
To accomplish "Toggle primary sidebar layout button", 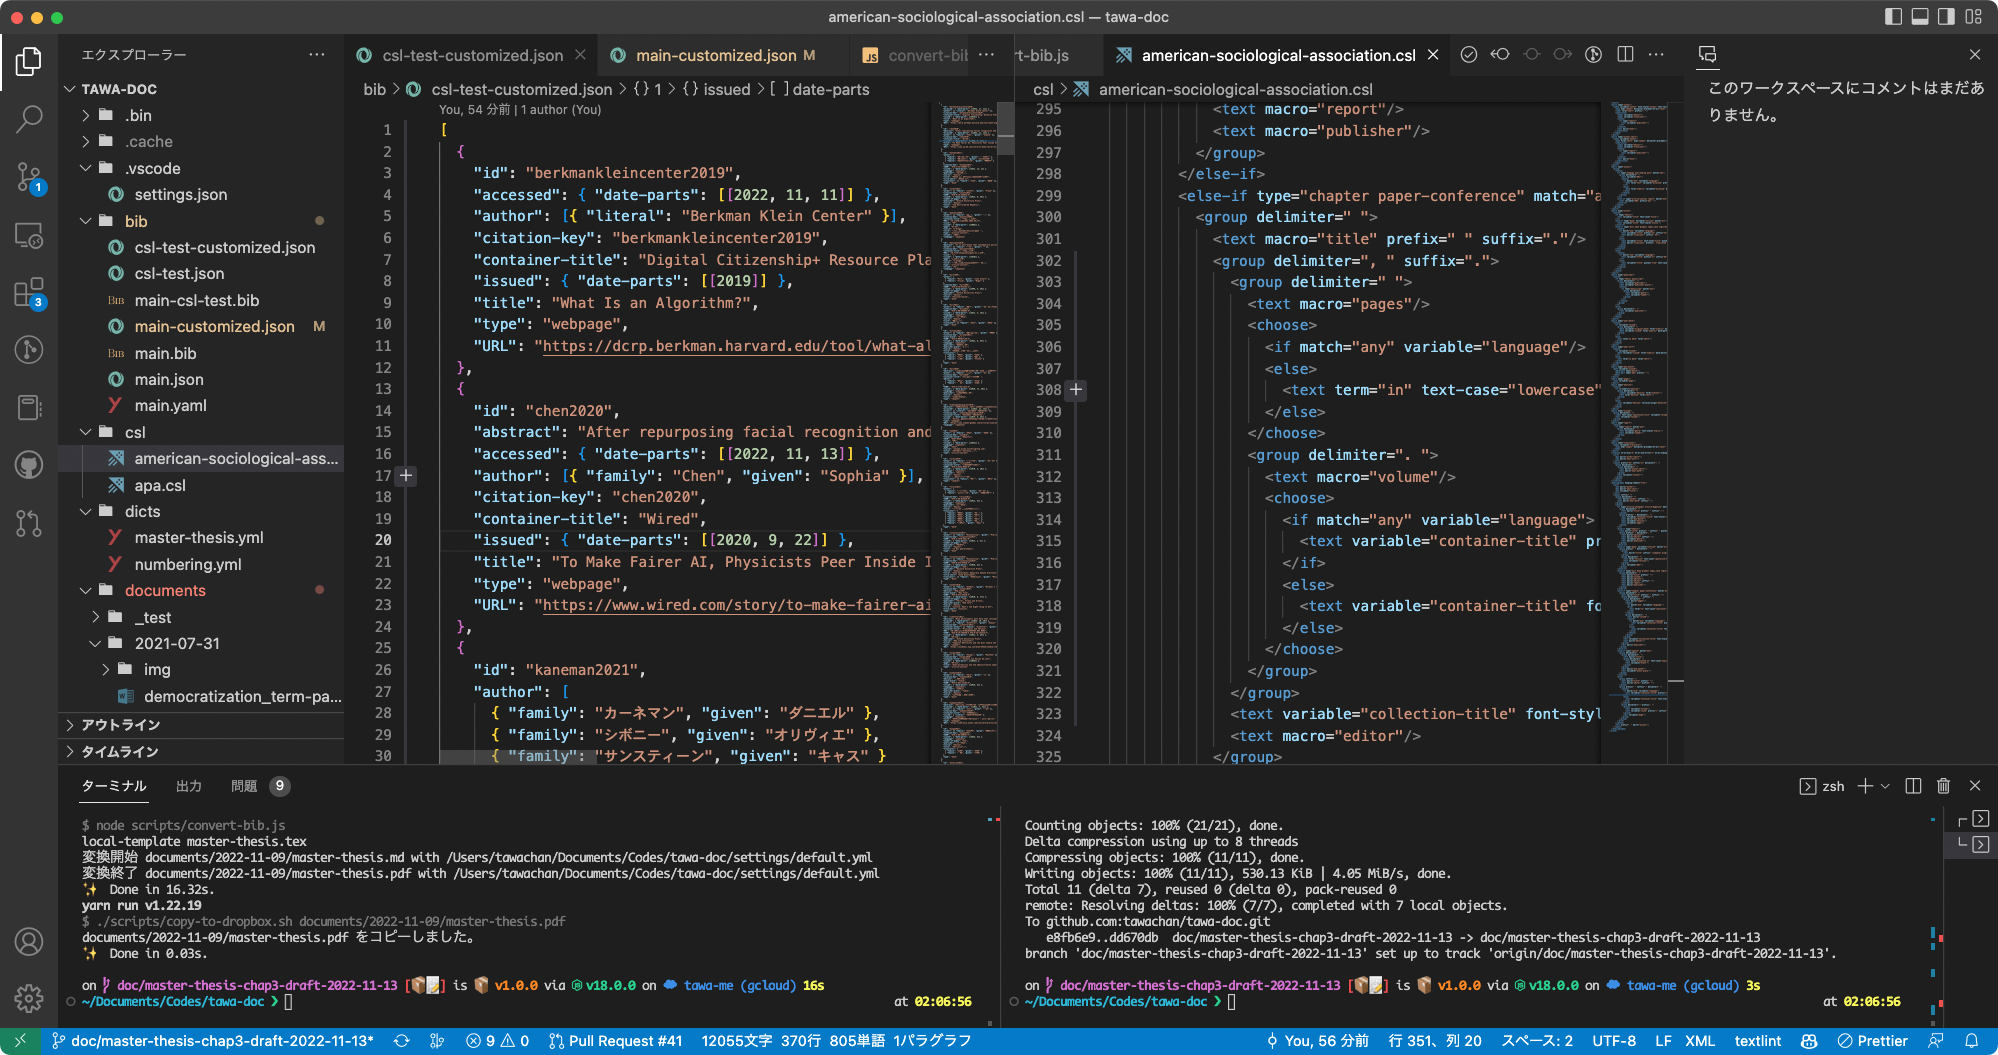I will coord(1893,17).
